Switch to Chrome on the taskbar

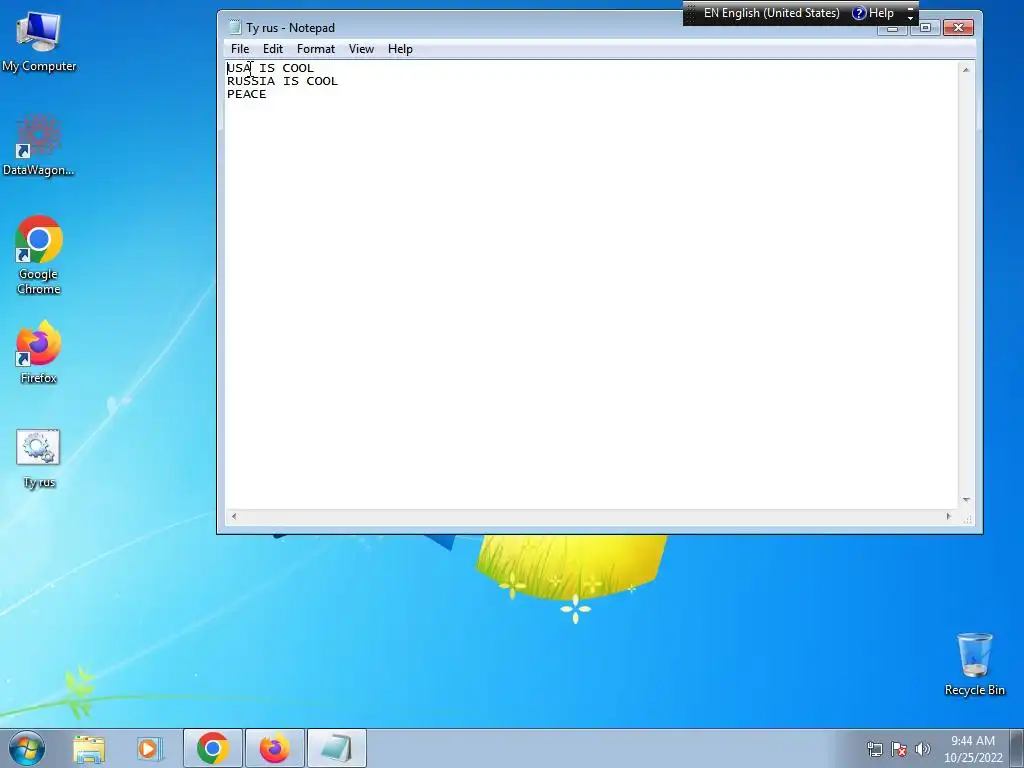pyautogui.click(x=213, y=748)
